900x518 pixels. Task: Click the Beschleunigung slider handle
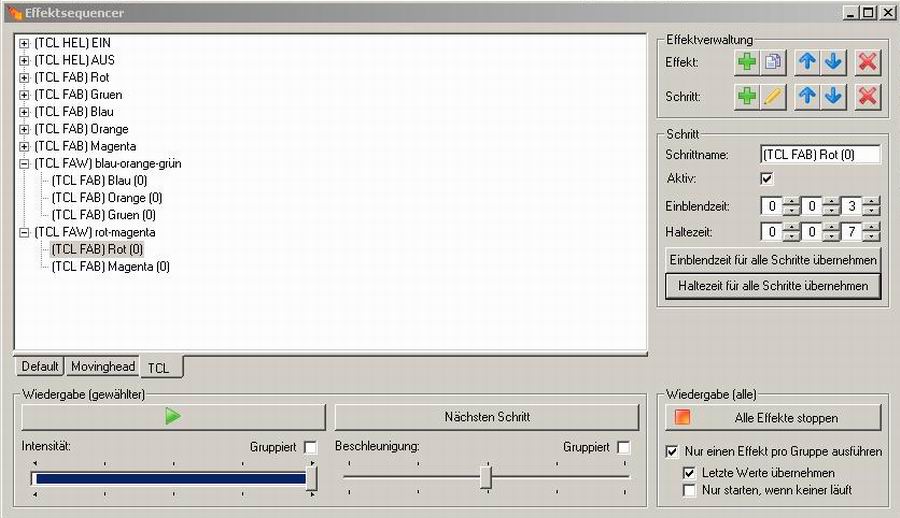point(485,477)
